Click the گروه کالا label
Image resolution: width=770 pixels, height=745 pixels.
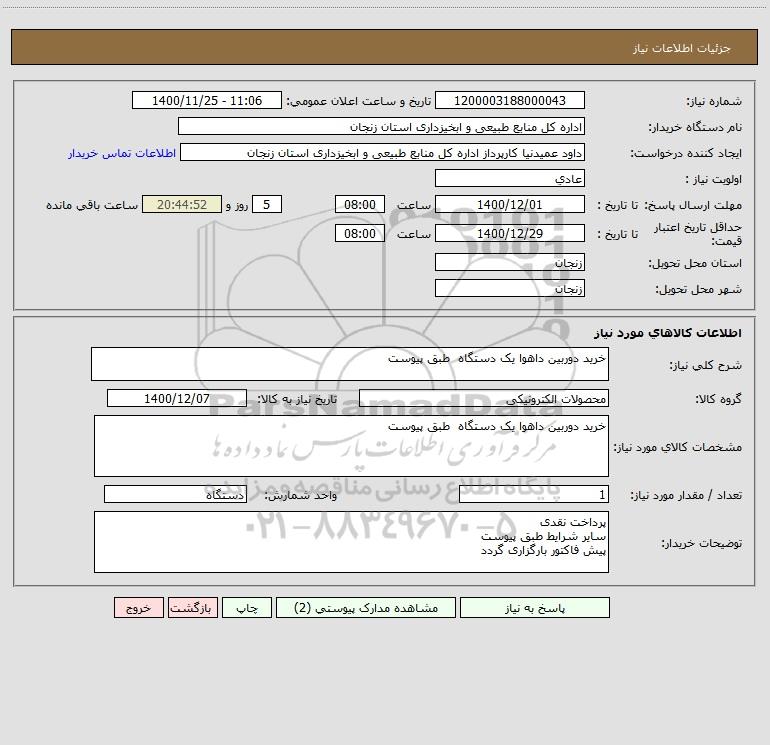[x=718, y=399]
